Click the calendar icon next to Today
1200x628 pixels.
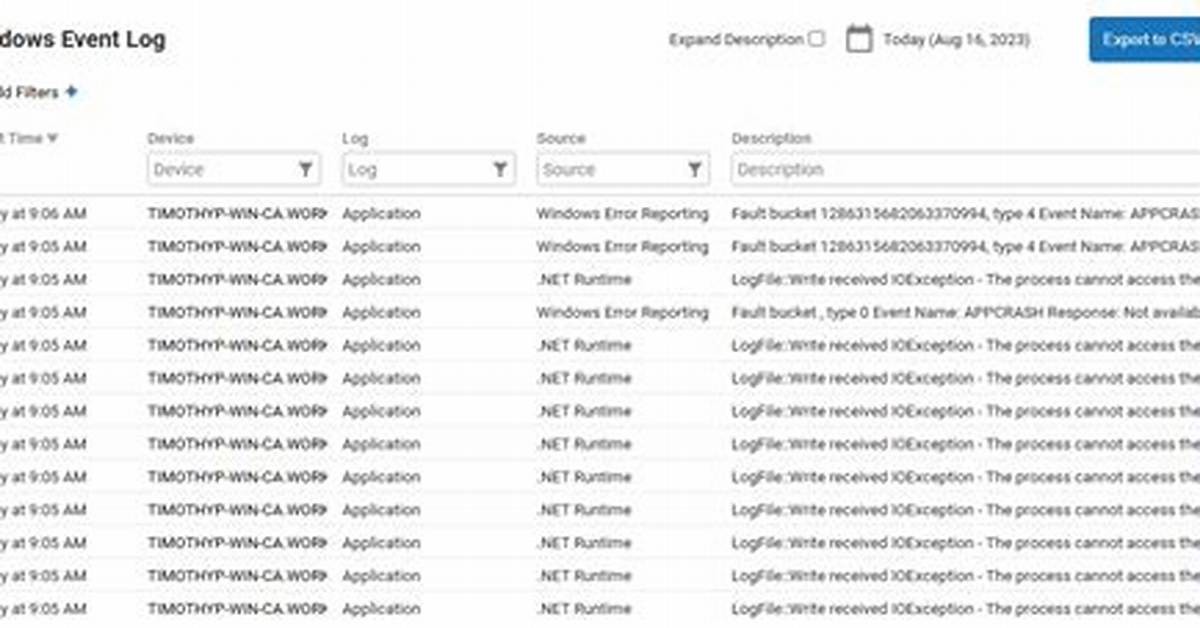[859, 39]
